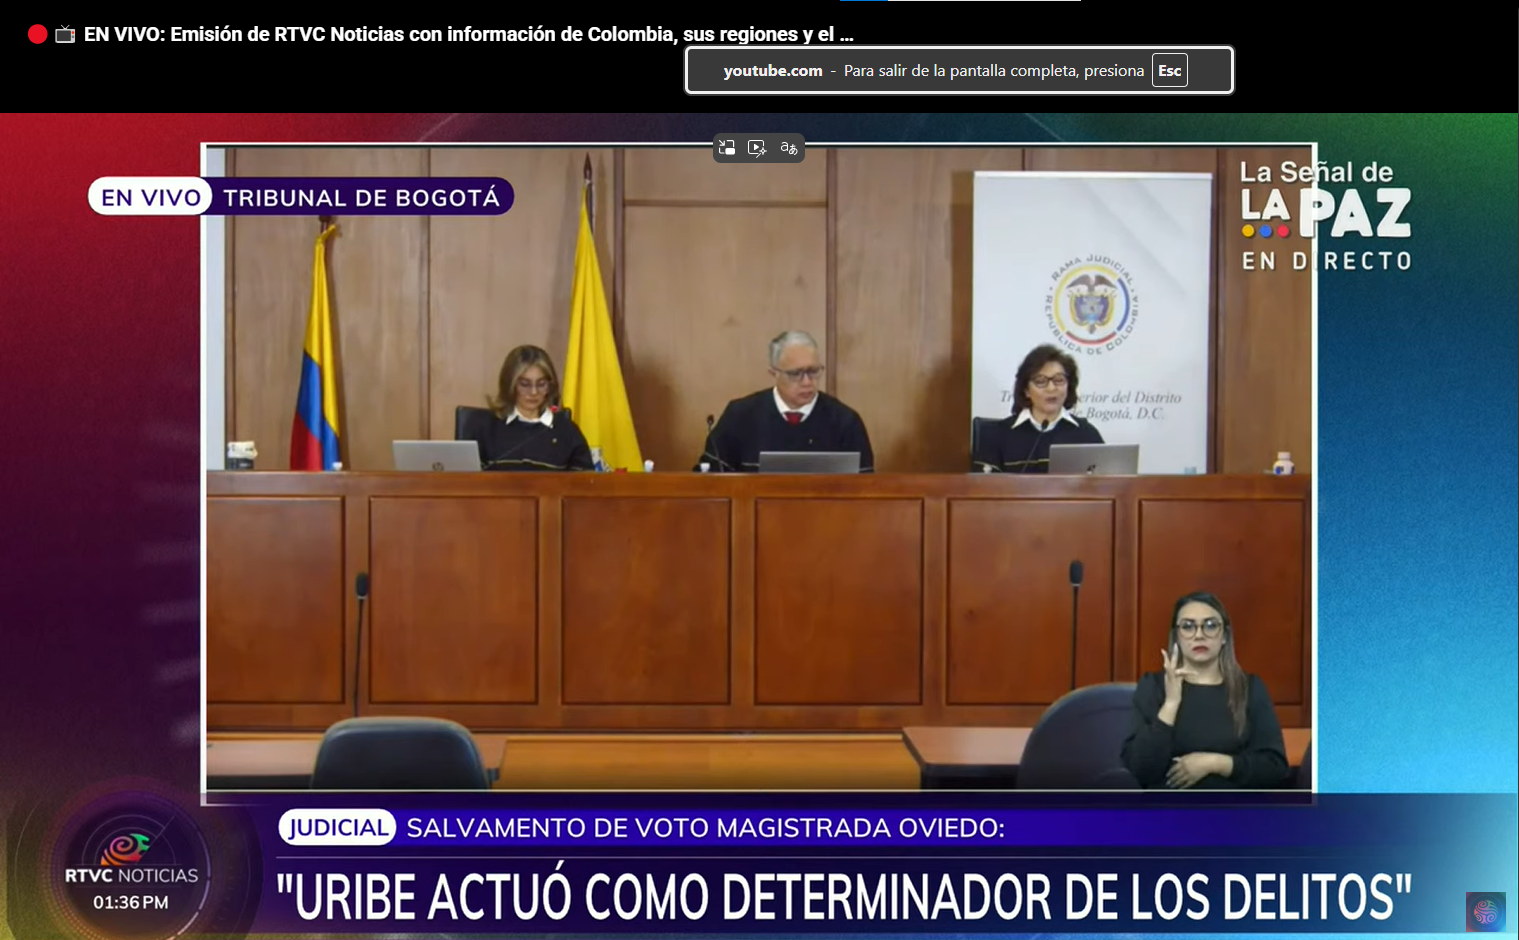Click the picture-in-picture icon above video
The height and width of the screenshot is (940, 1519).
[x=727, y=148]
